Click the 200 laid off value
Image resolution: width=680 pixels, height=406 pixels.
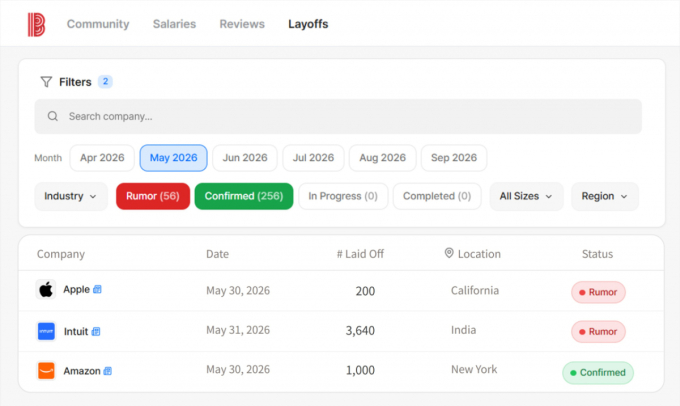click(365, 291)
